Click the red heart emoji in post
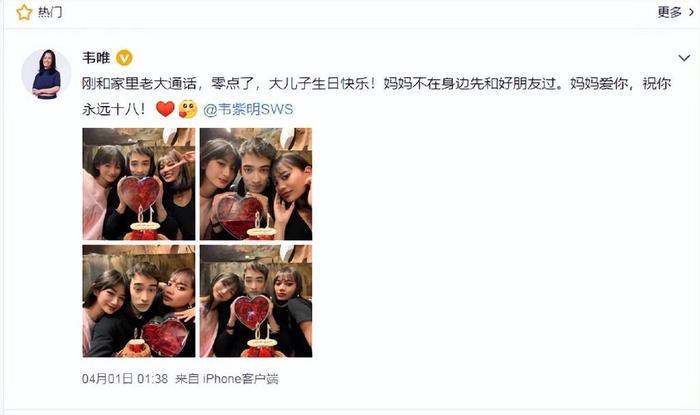Viewport: 700px width, 415px height. (x=165, y=109)
